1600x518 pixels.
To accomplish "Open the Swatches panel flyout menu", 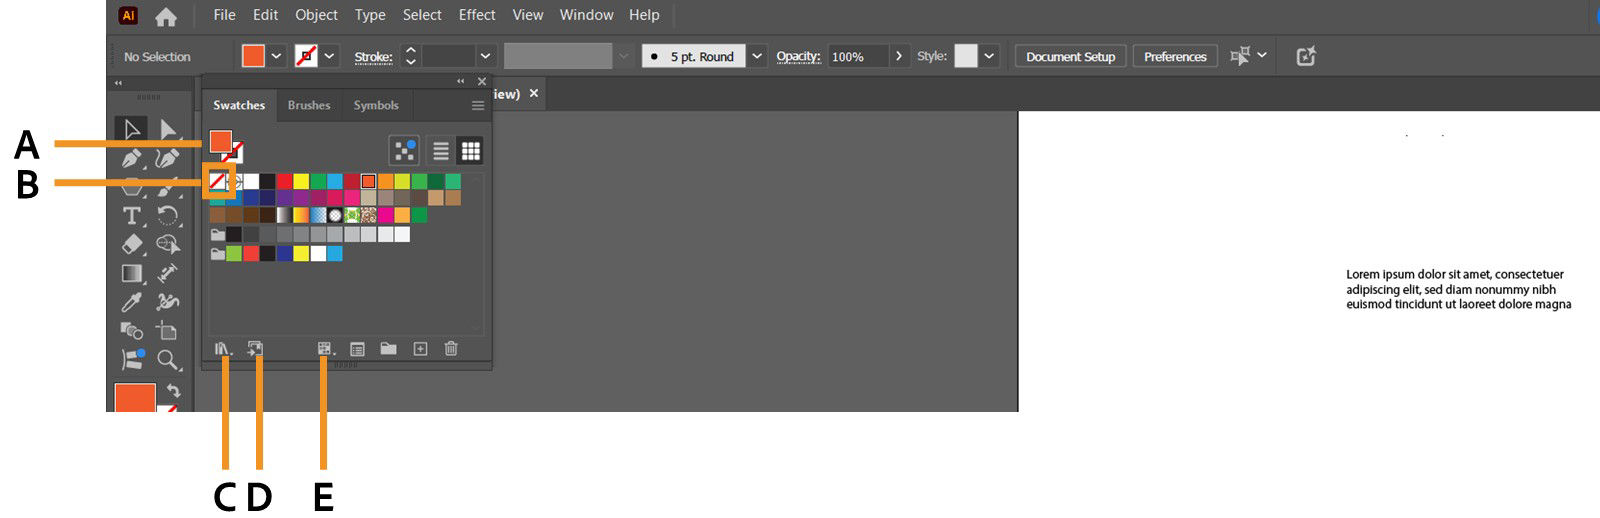I will click(478, 105).
